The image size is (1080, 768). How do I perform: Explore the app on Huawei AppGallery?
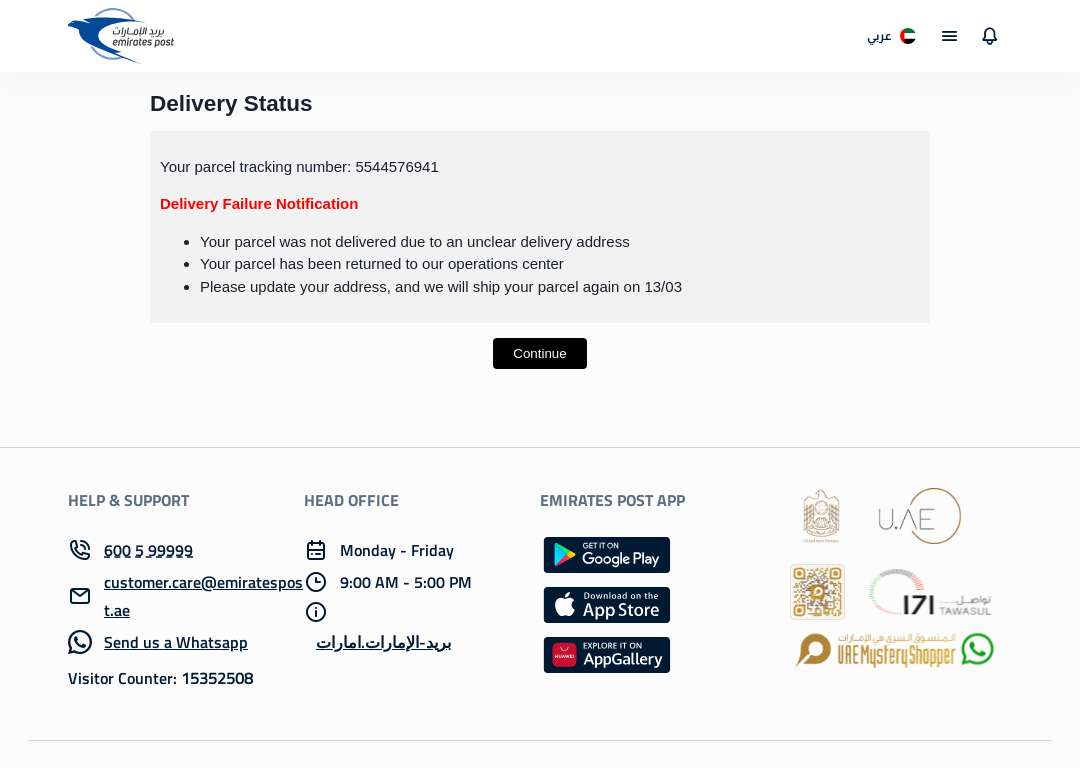click(x=607, y=655)
